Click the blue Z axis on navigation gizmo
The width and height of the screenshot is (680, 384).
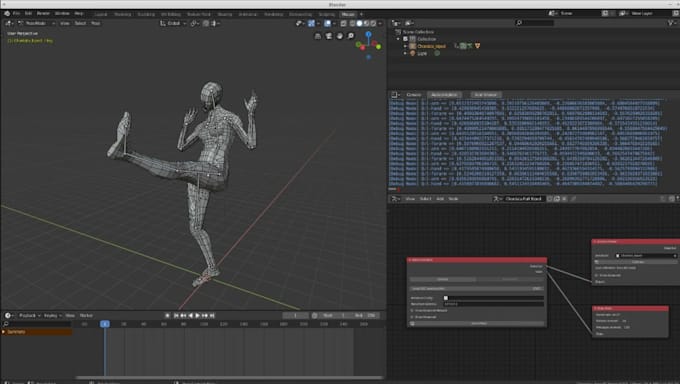(x=368, y=34)
